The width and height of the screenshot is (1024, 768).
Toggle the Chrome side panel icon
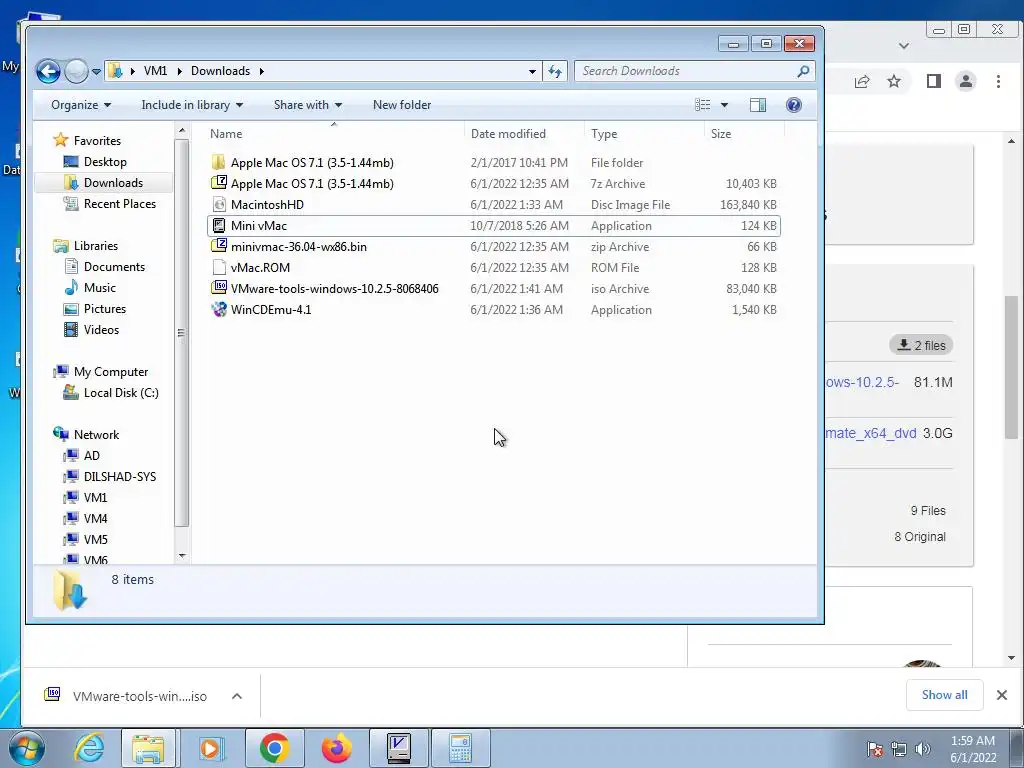coord(934,82)
